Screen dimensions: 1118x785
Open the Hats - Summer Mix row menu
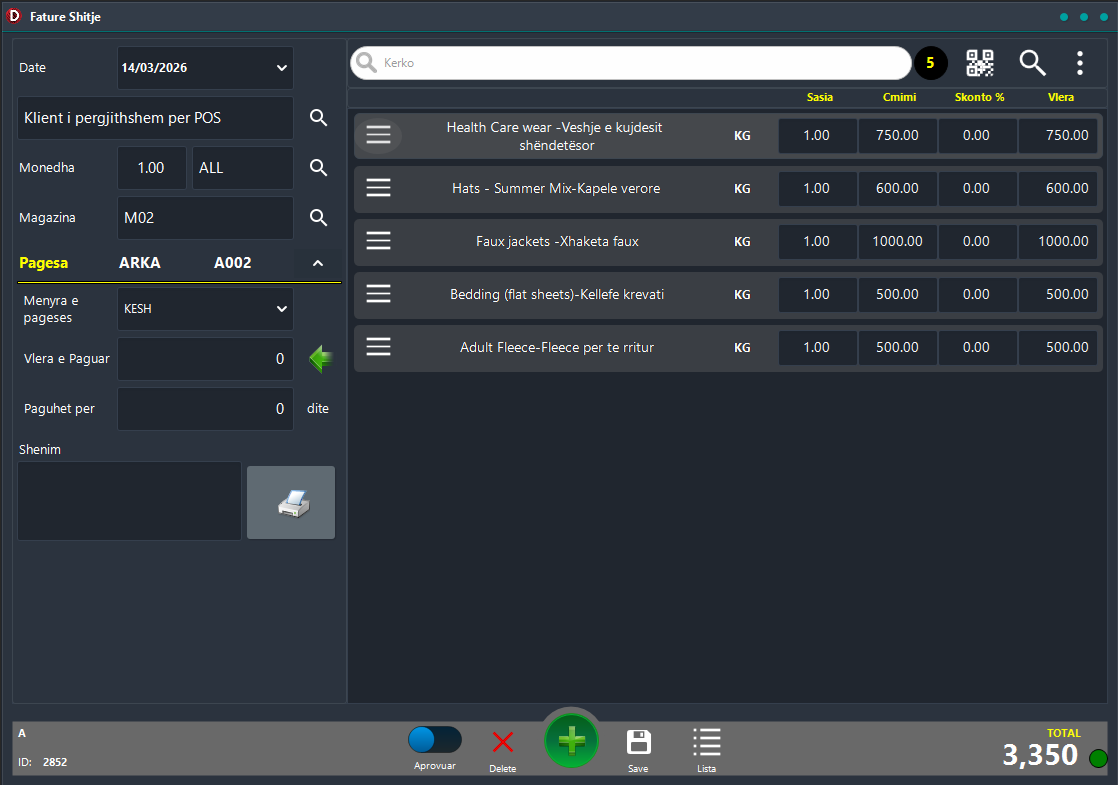click(x=378, y=188)
